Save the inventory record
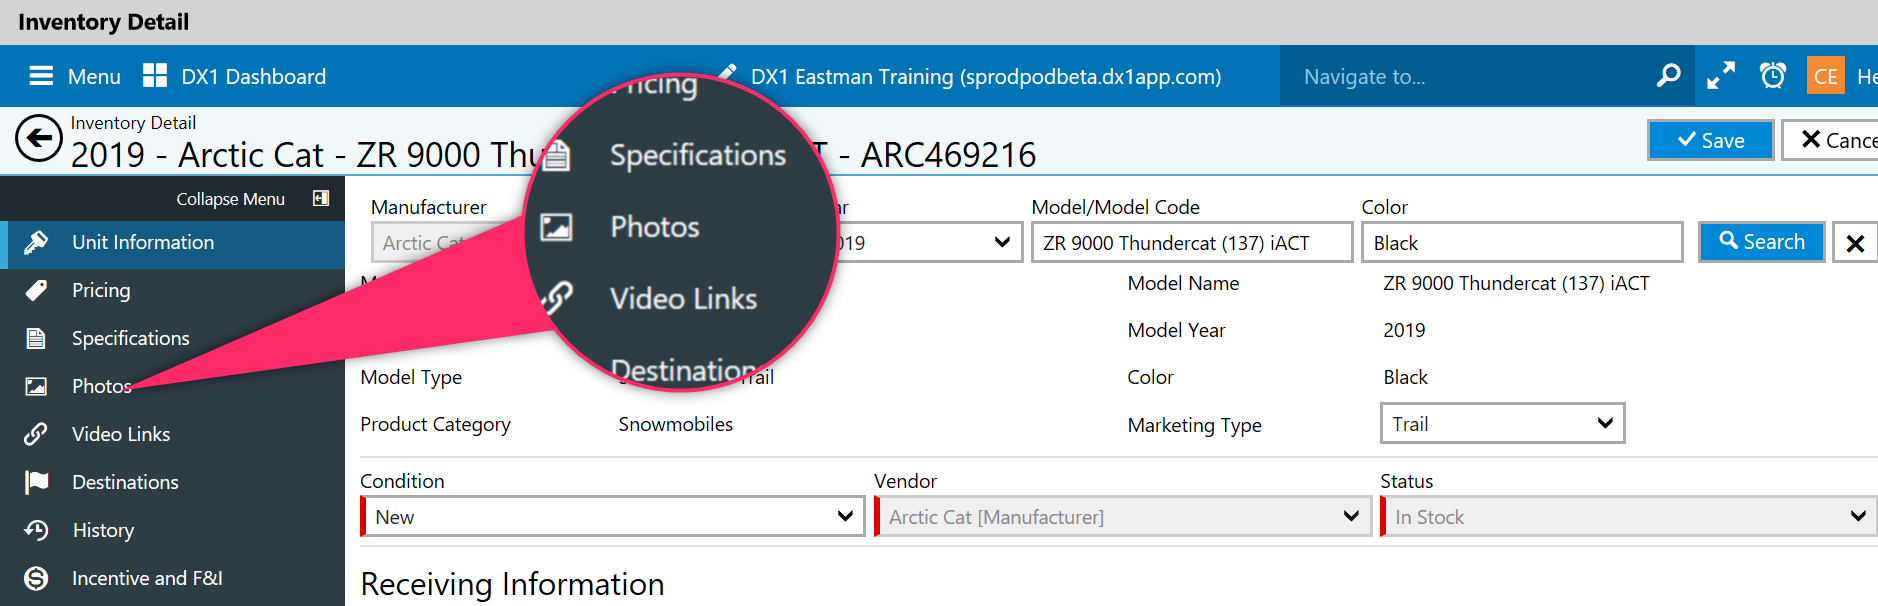The width and height of the screenshot is (1878, 606). point(1711,140)
